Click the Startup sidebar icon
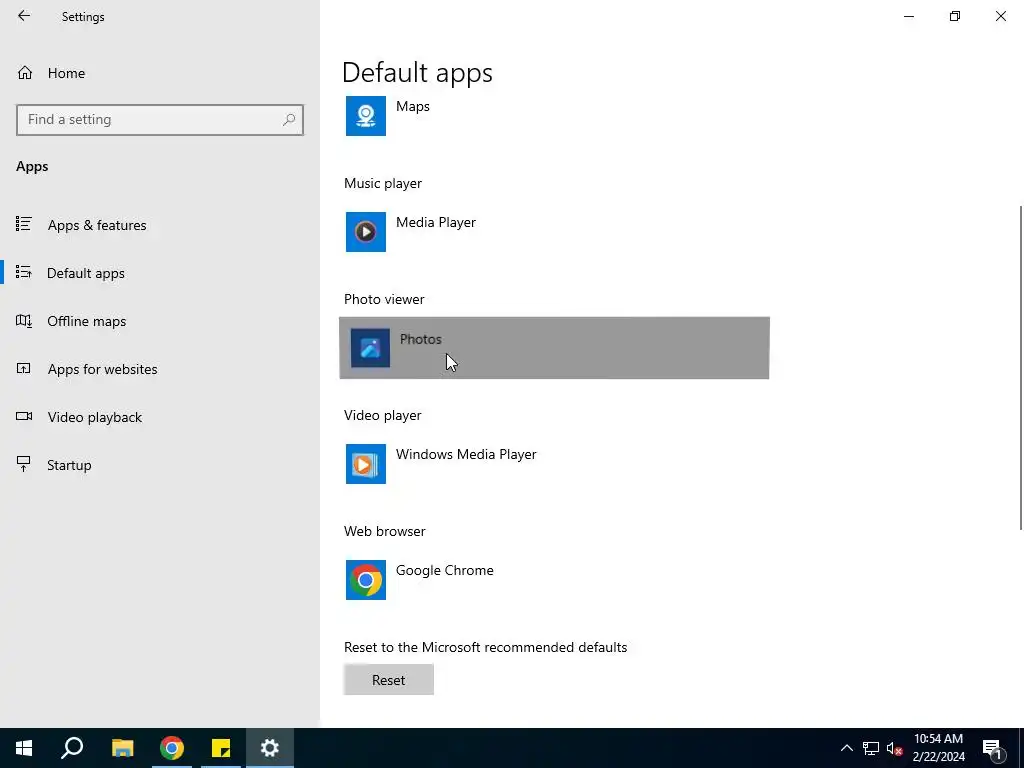The image size is (1024, 768). click(24, 464)
